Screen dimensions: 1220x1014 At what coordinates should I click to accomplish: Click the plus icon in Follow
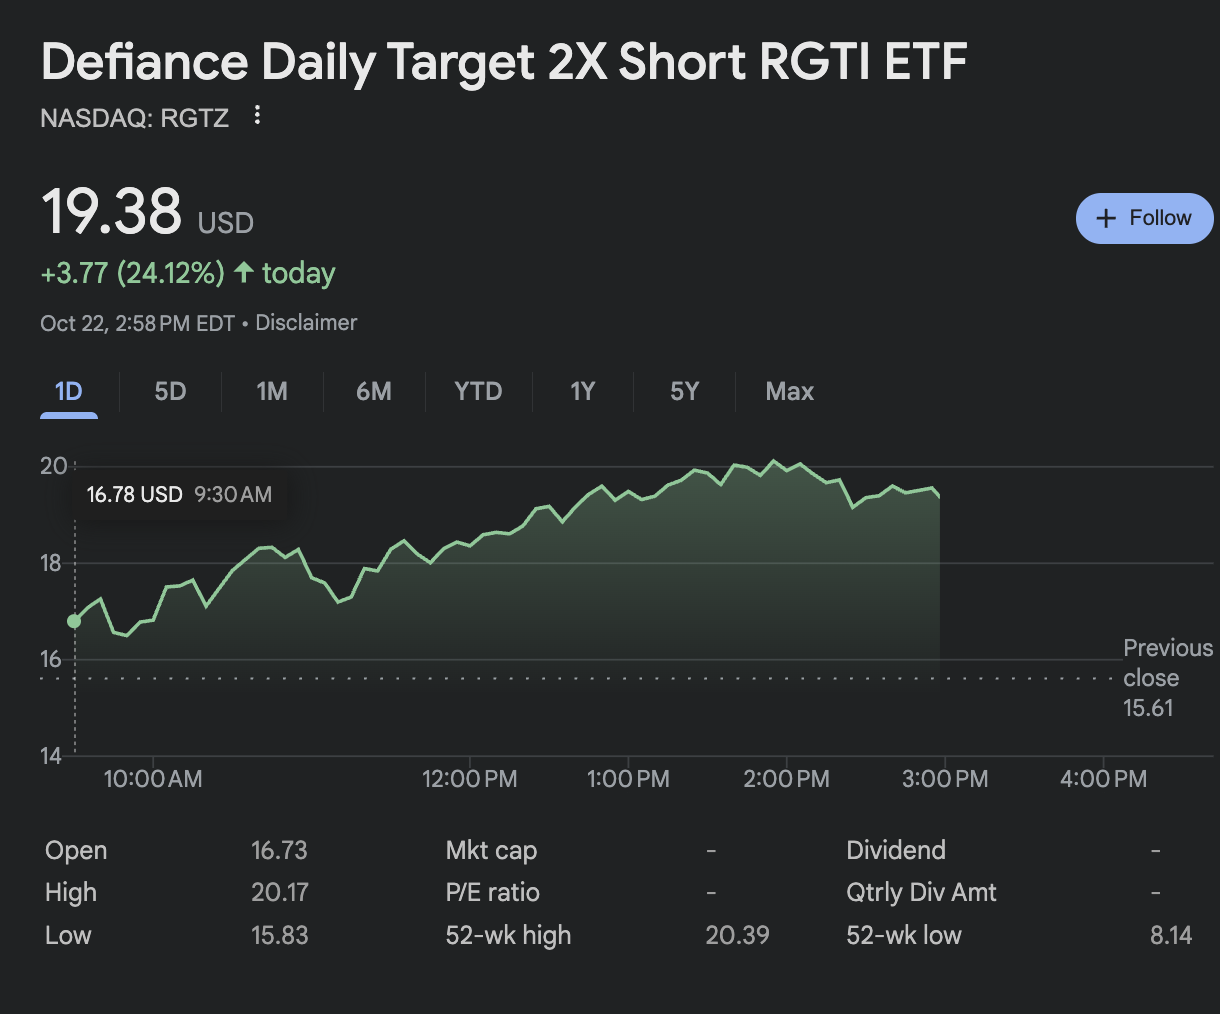pyautogui.click(x=1105, y=218)
